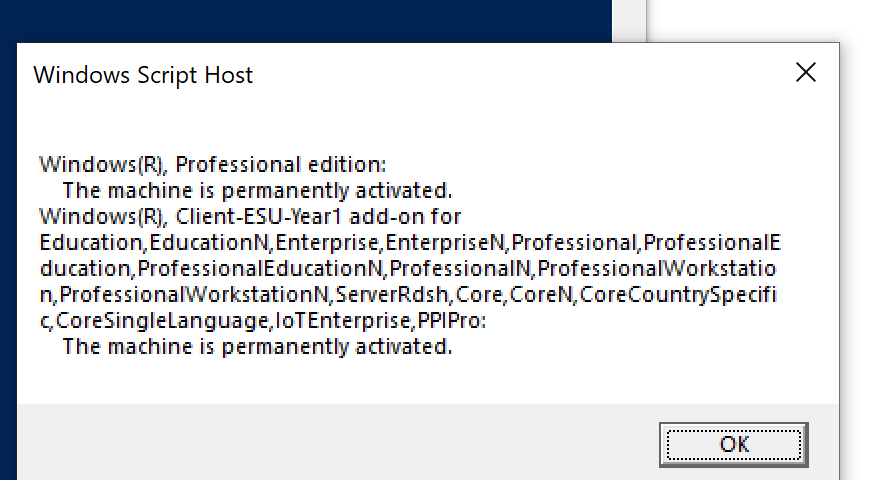872x480 pixels.
Task: Close the Windows Script Host dialog
Action: [x=805, y=73]
